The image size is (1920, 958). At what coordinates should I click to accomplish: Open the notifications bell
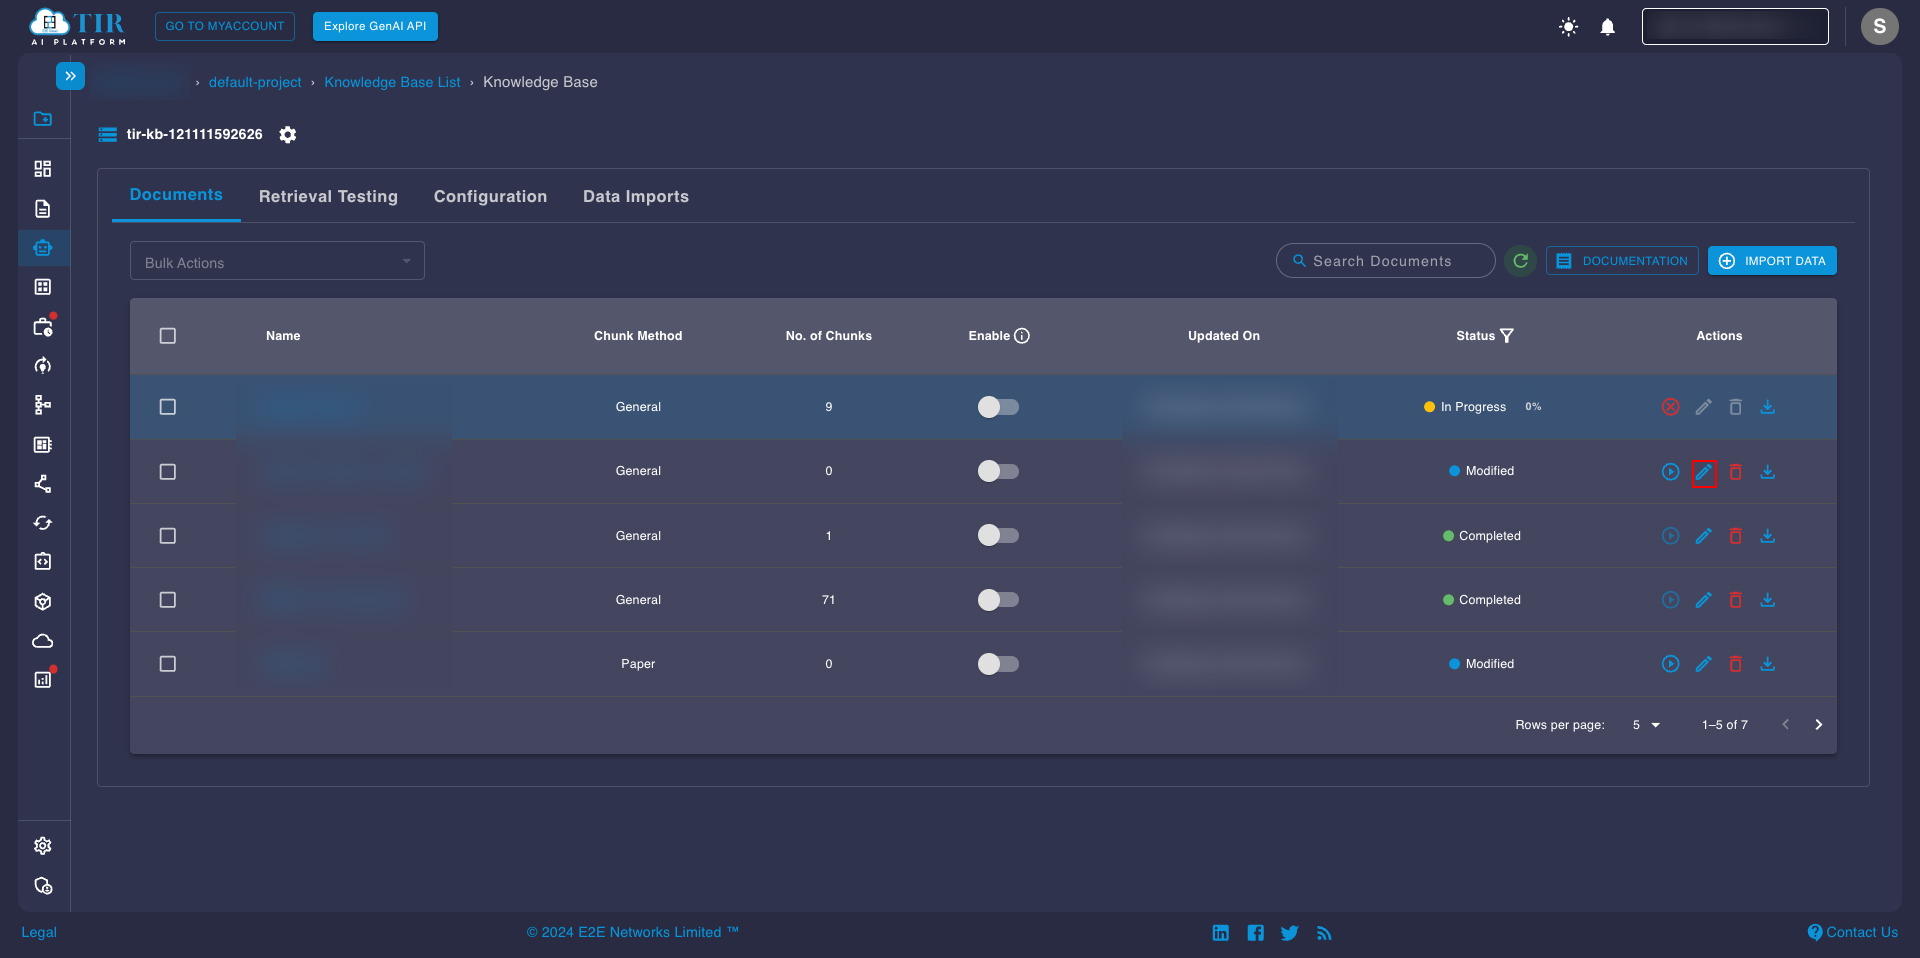tap(1607, 27)
